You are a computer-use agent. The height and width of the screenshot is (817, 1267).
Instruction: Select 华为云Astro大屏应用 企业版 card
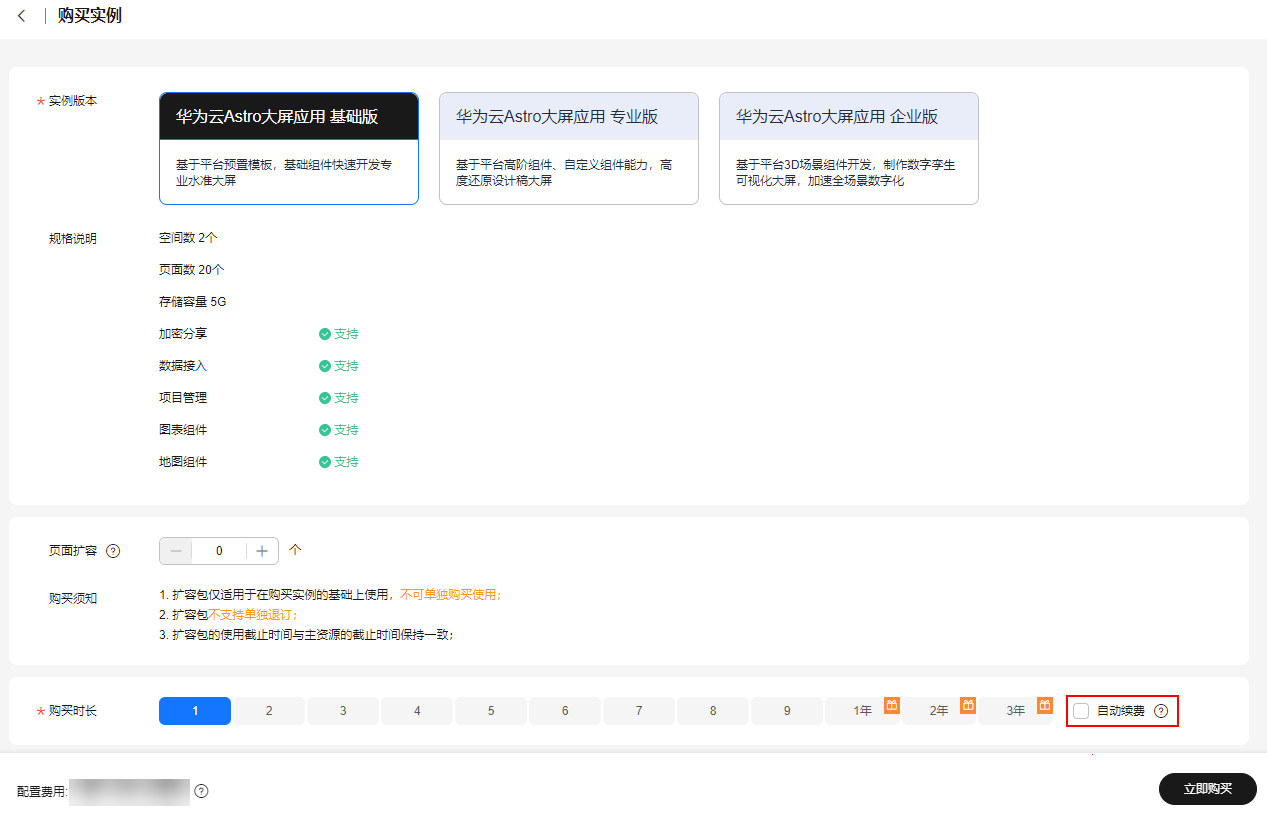(849, 148)
